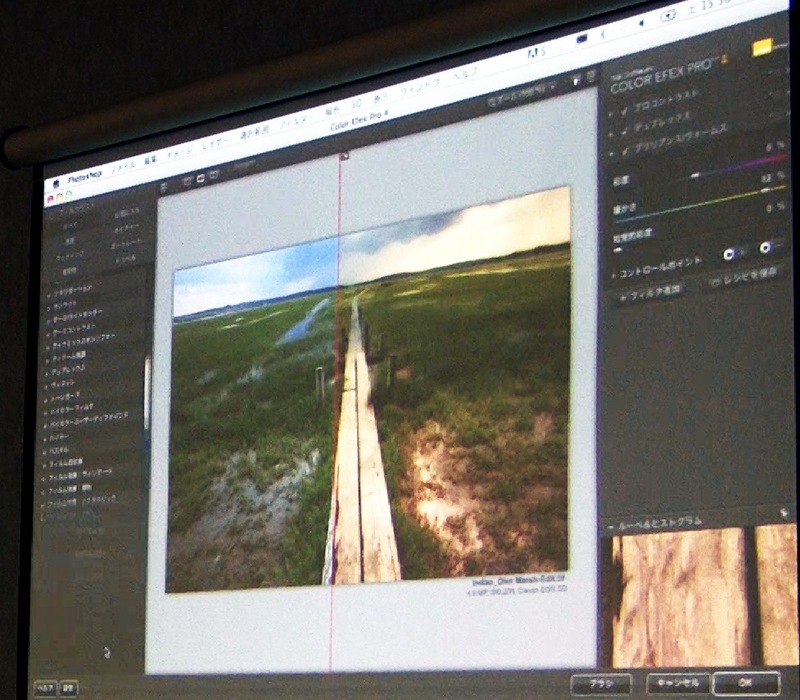Uncheck the プロコントラスト filter checkbox
The height and width of the screenshot is (700, 800).
coord(625,111)
